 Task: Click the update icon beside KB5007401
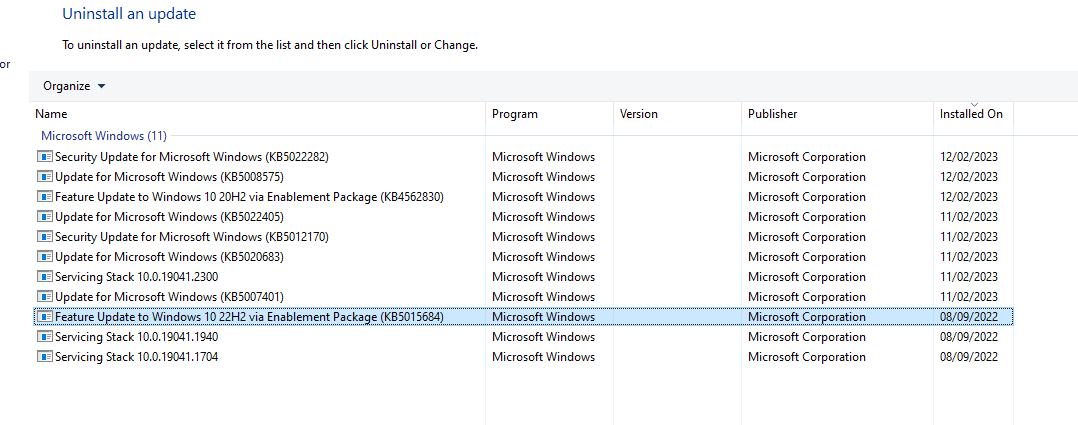point(45,296)
